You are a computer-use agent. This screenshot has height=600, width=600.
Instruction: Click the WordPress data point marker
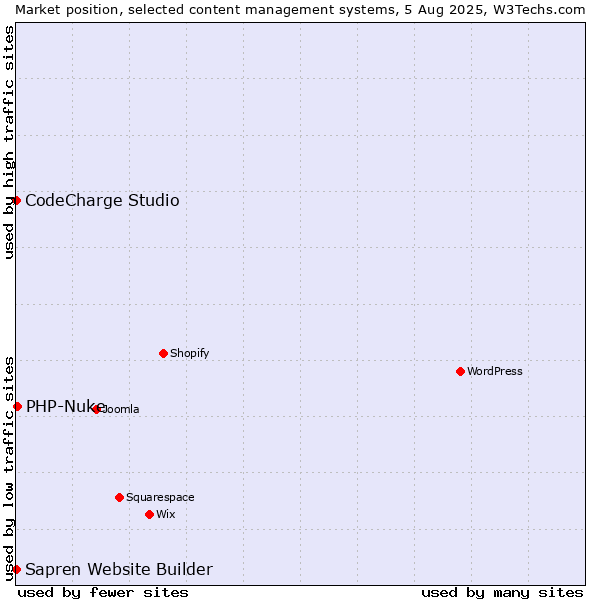(460, 371)
